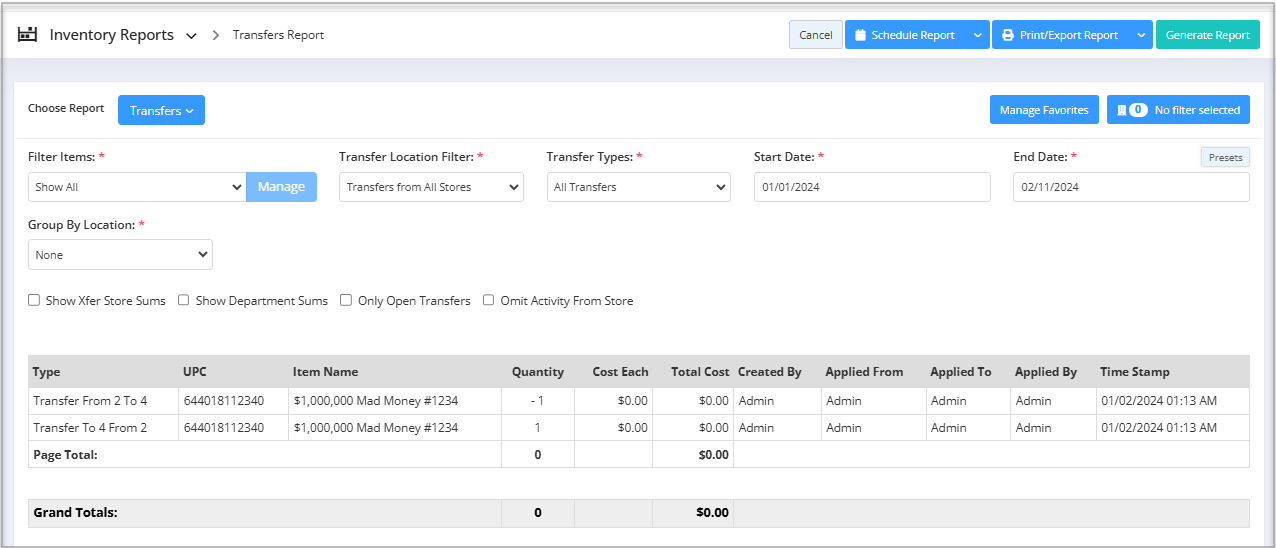The height and width of the screenshot is (548, 1276).
Task: Enable Show Department Sums checkbox
Action: [184, 300]
